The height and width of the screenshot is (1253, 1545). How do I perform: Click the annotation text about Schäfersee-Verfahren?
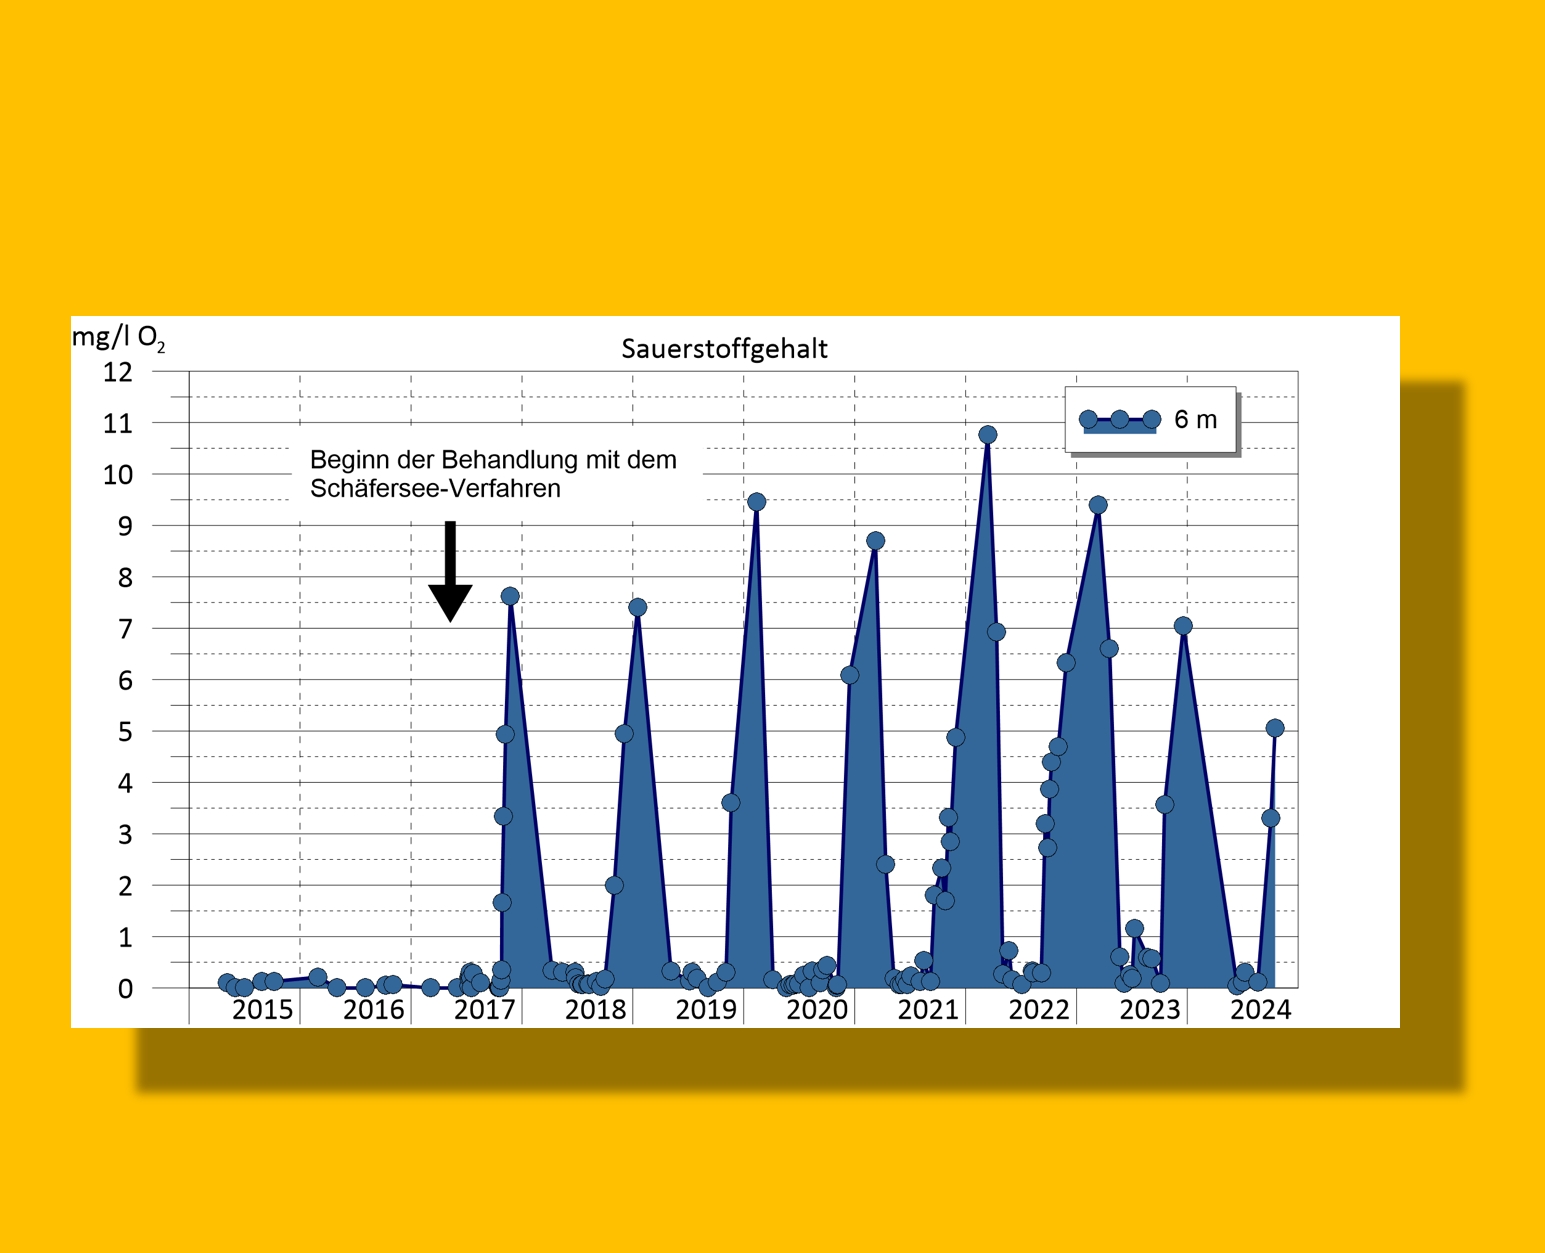click(493, 474)
